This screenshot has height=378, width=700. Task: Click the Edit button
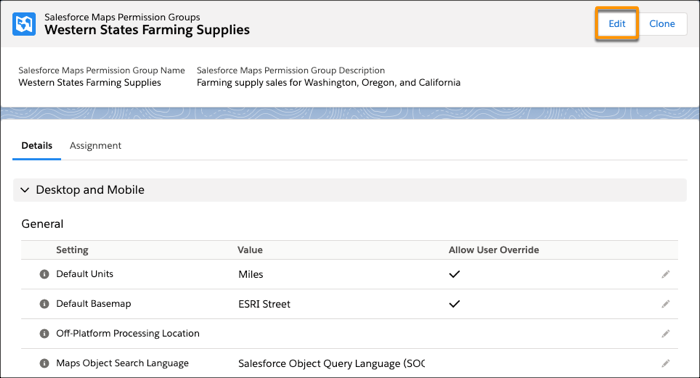(x=617, y=24)
